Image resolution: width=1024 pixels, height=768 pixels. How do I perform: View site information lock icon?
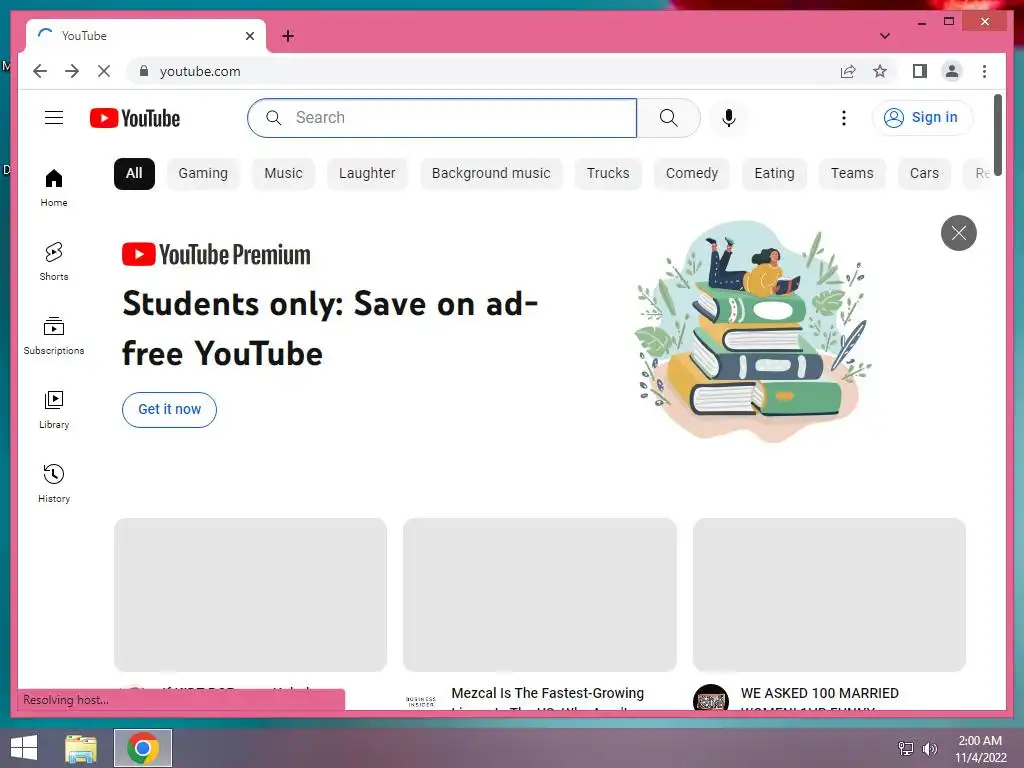pos(144,71)
